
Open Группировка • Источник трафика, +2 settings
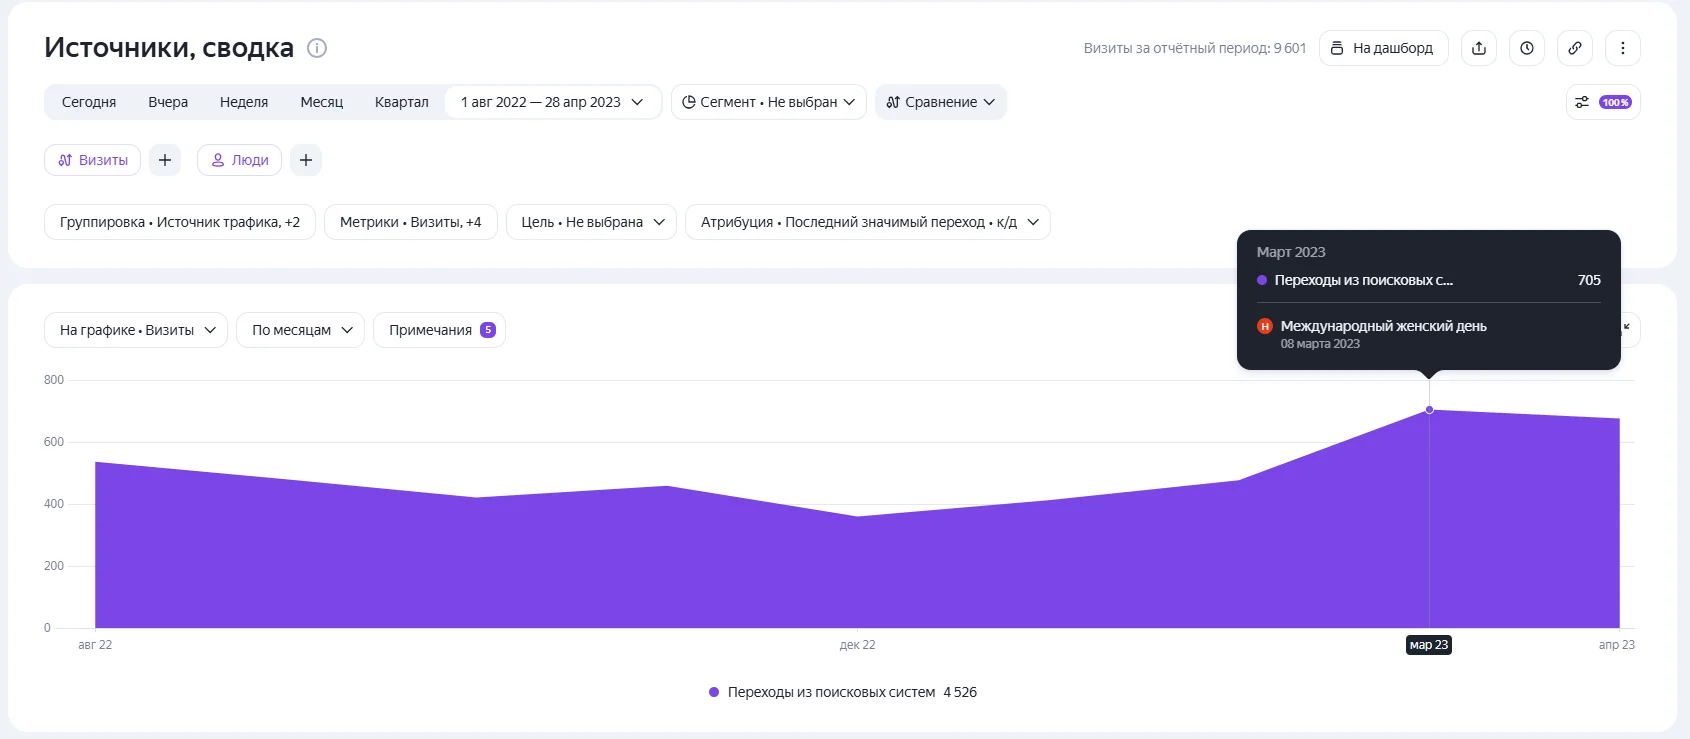(180, 222)
